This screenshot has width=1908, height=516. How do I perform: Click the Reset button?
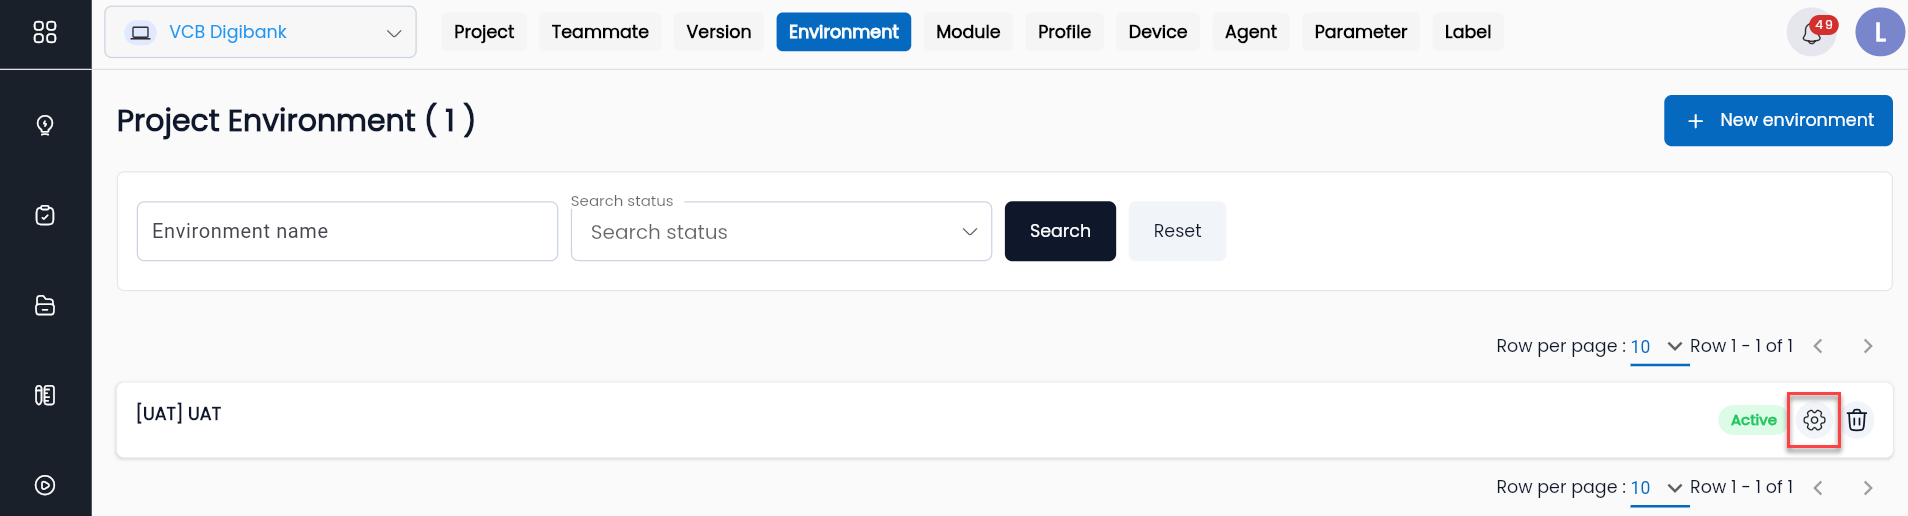tap(1177, 231)
